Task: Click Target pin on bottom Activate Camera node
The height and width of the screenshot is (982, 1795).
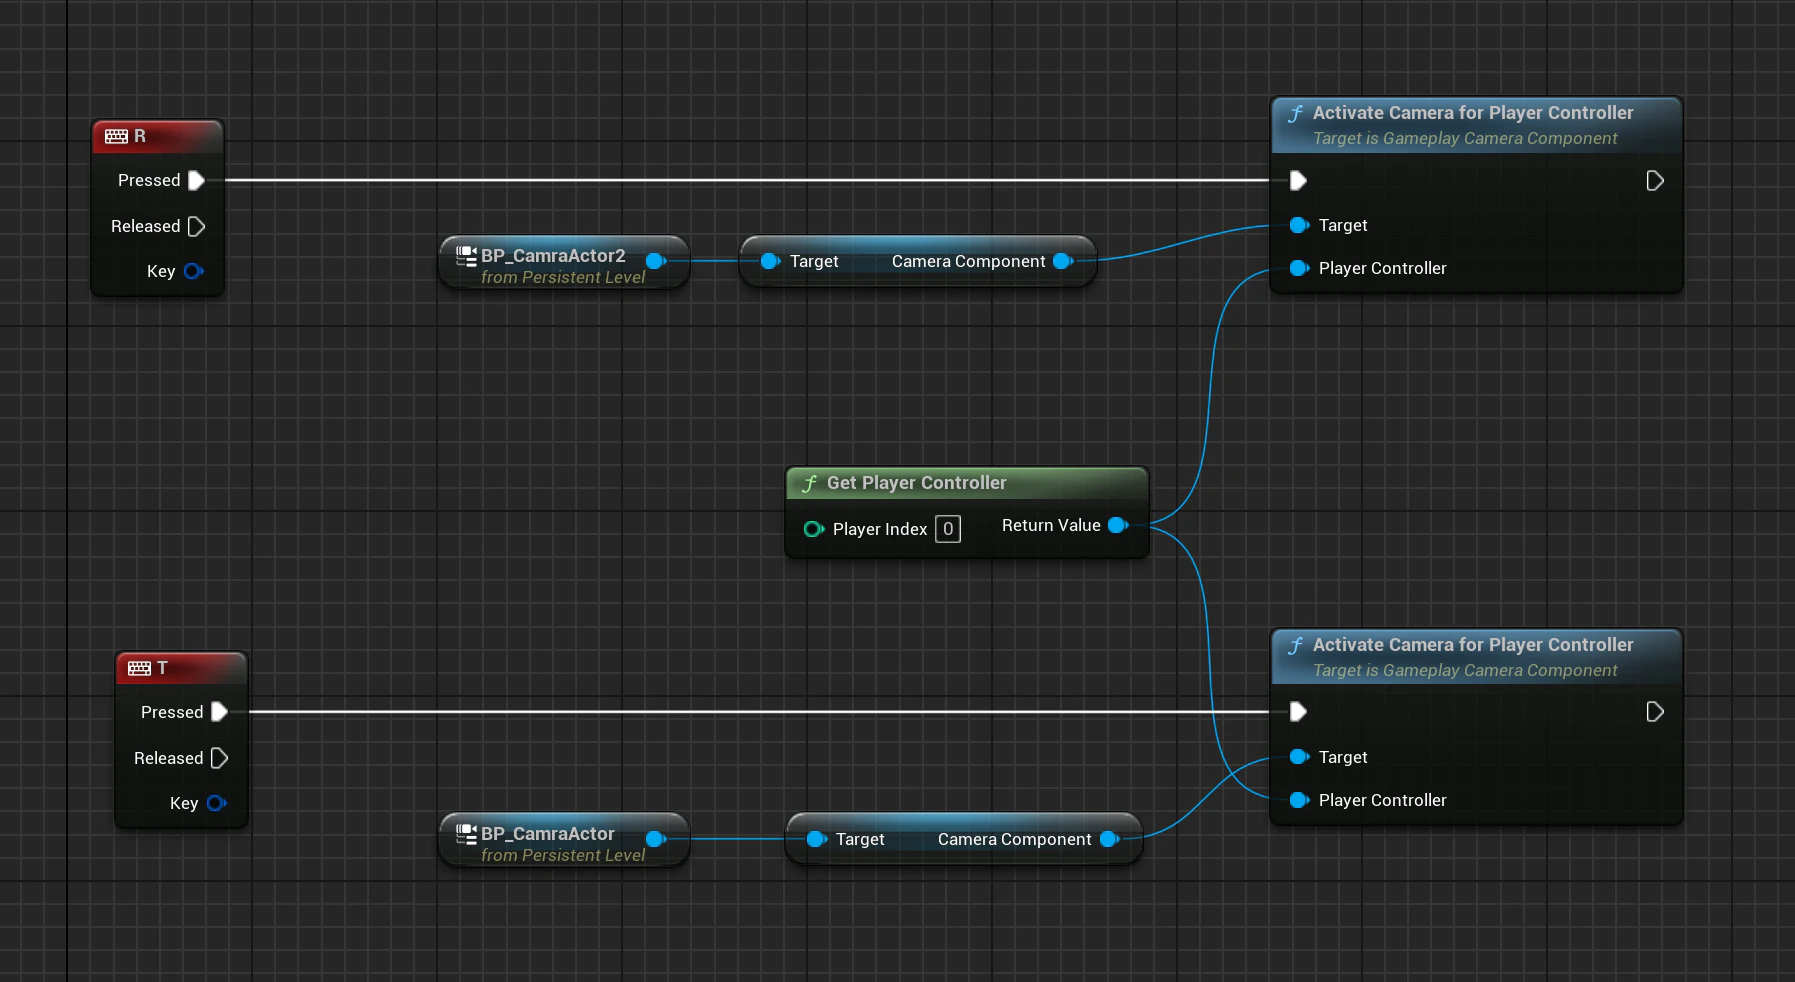Action: tap(1300, 757)
